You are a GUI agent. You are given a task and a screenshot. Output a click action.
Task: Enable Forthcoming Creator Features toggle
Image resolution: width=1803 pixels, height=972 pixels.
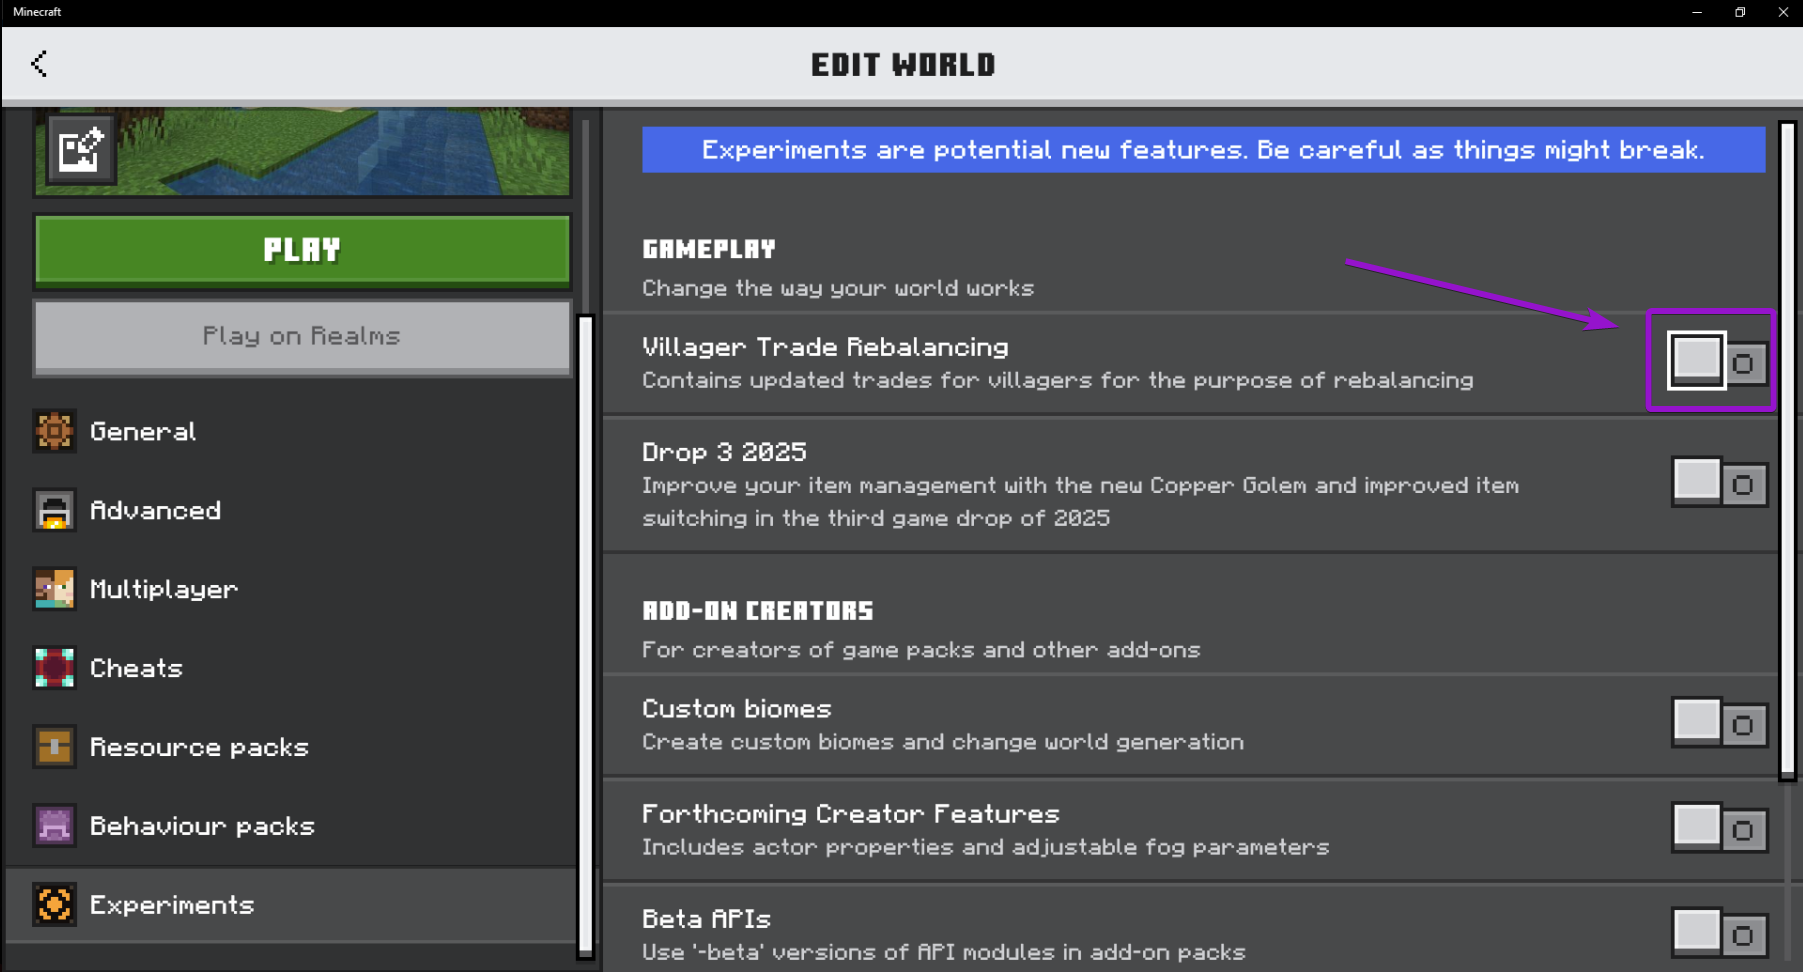(x=1719, y=828)
